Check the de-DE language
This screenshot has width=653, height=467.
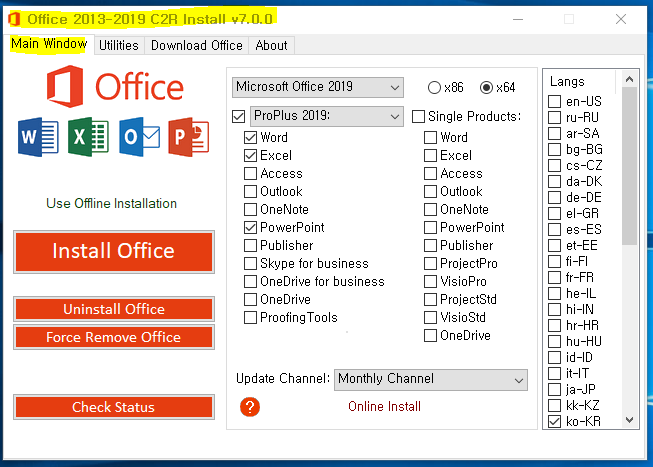(554, 197)
